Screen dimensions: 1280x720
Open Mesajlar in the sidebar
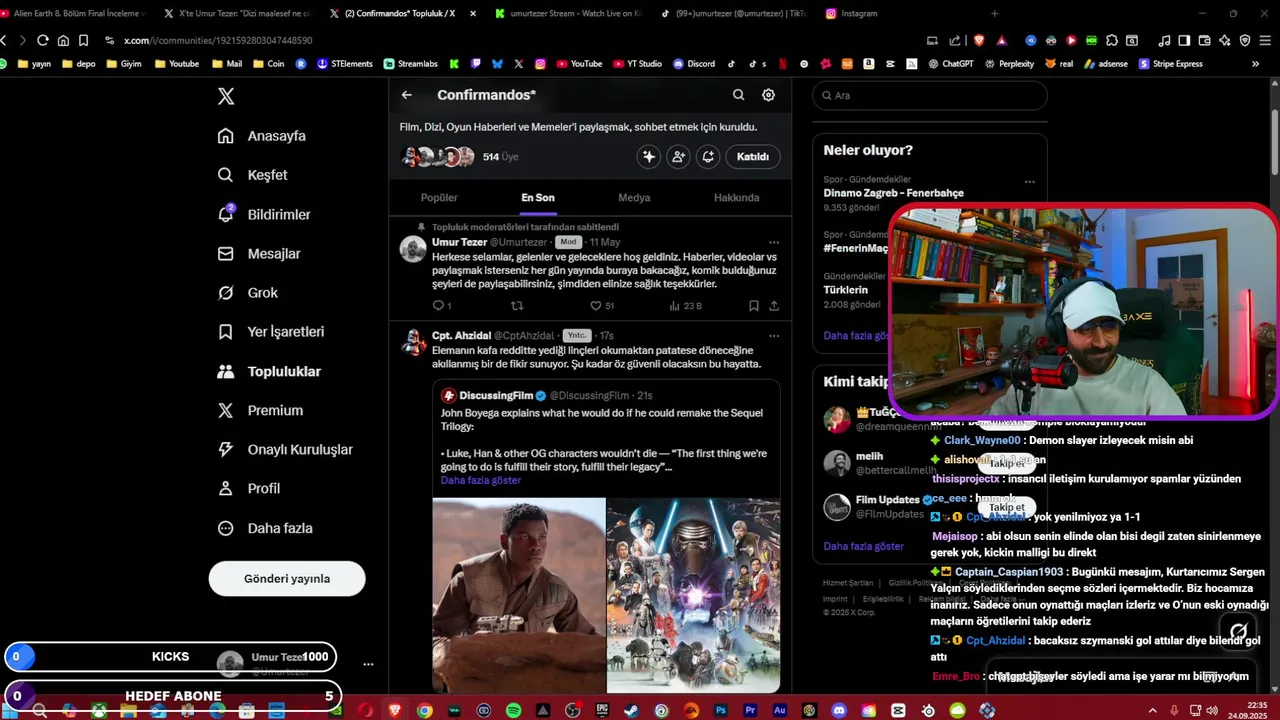click(x=259, y=254)
